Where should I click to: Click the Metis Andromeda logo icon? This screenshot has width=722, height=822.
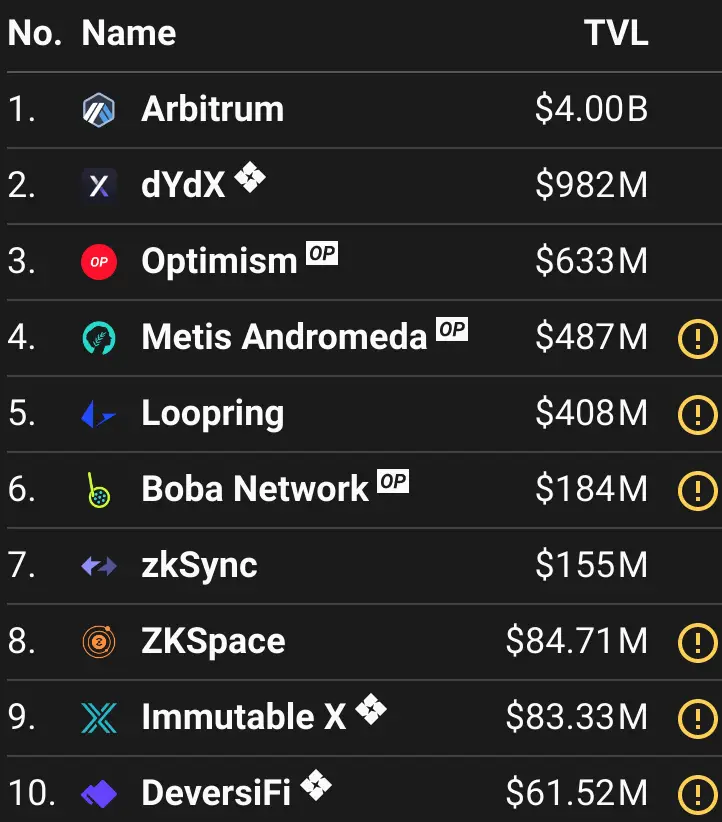pos(99,338)
